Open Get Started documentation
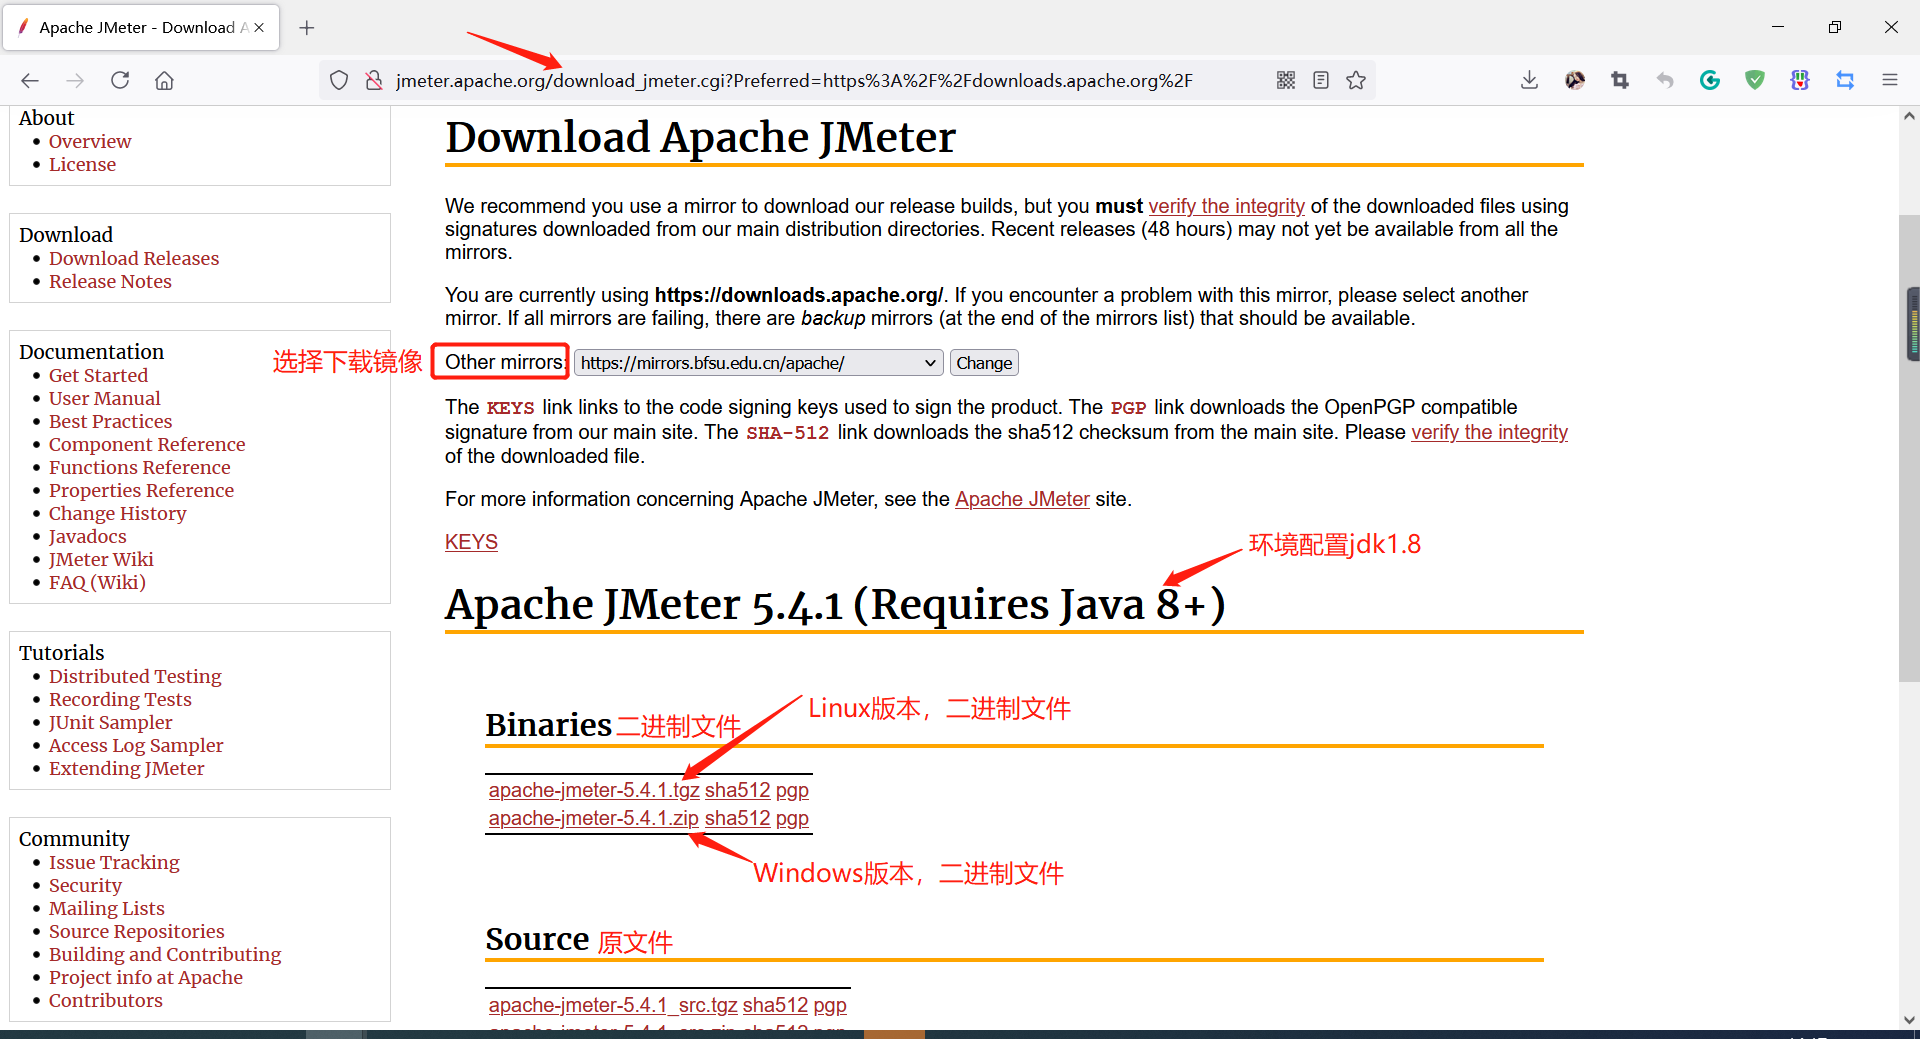1920x1039 pixels. [98, 375]
